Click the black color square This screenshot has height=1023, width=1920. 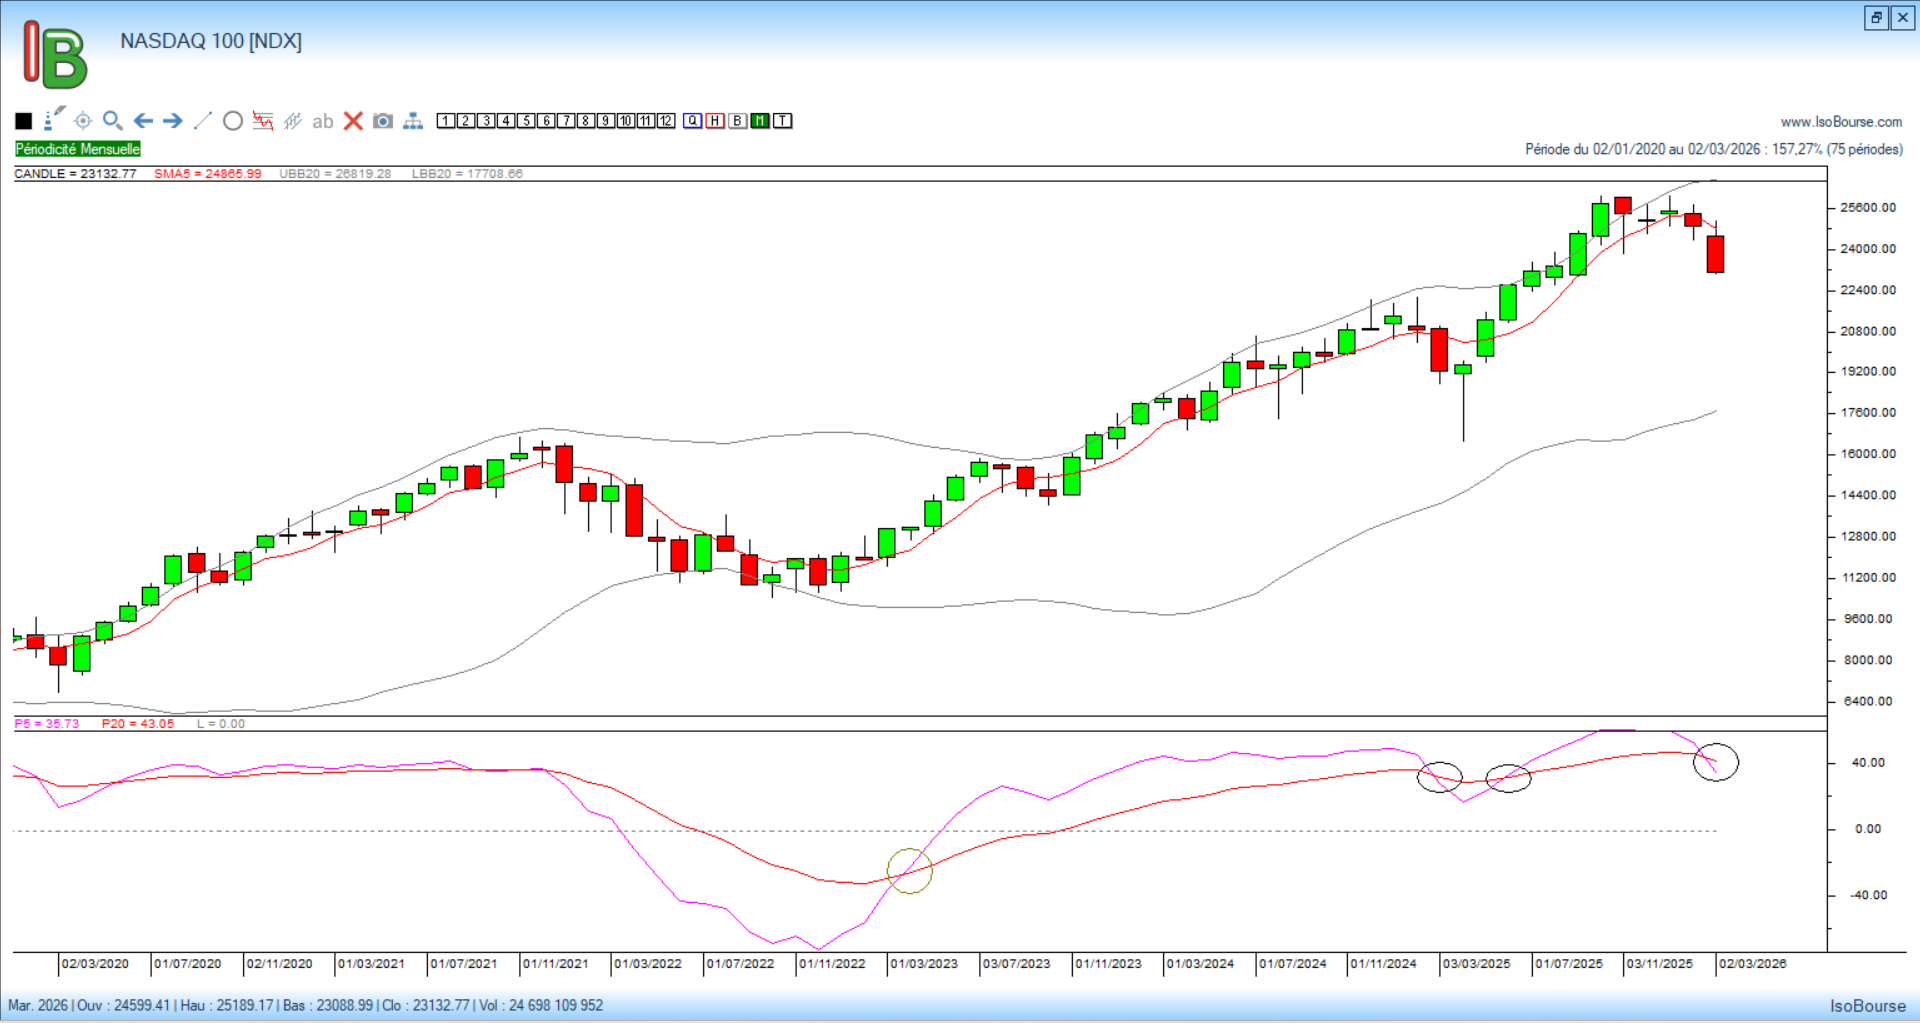(24, 121)
